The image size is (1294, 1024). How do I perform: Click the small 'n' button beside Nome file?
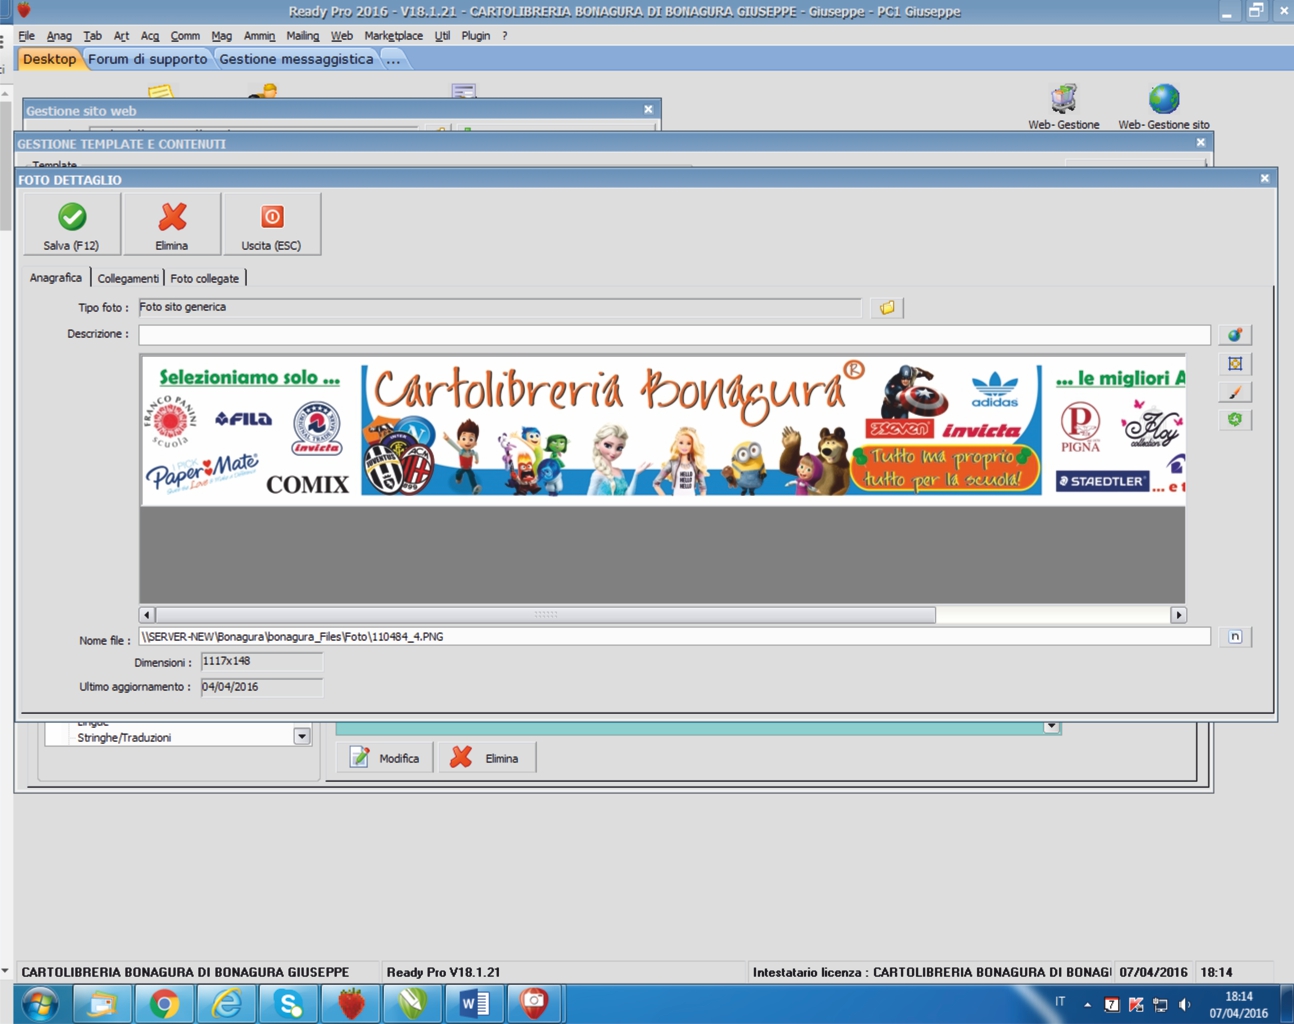(1235, 637)
